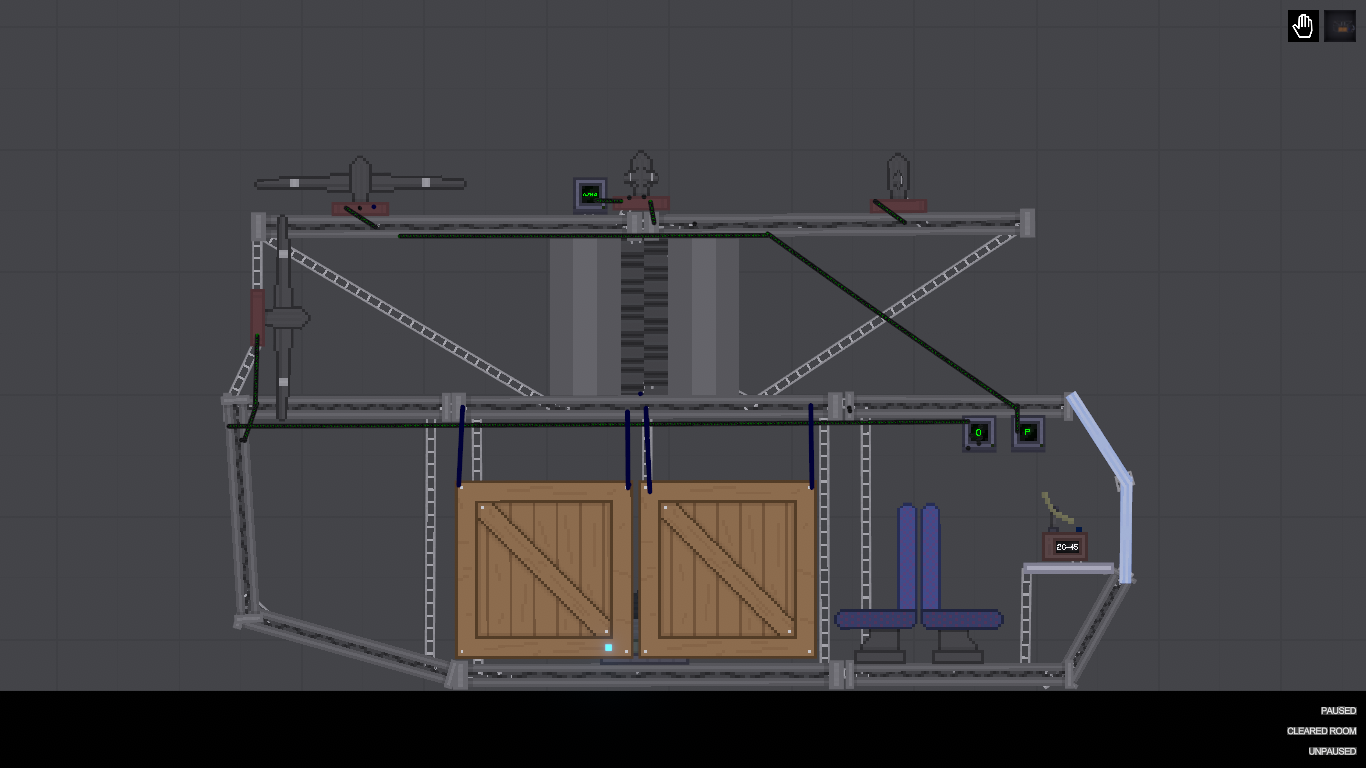Click the large horizontal rotor on the roof
Viewport: 1366px width, 768px height.
point(360,182)
